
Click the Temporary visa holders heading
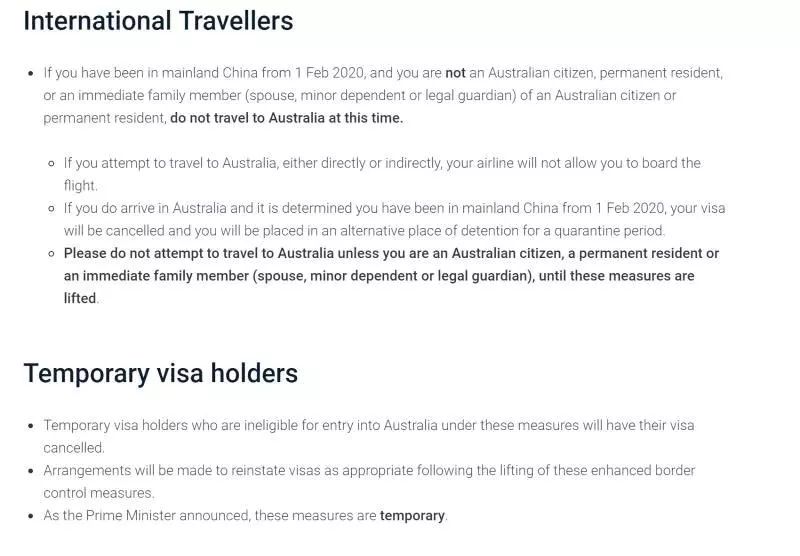(160, 374)
